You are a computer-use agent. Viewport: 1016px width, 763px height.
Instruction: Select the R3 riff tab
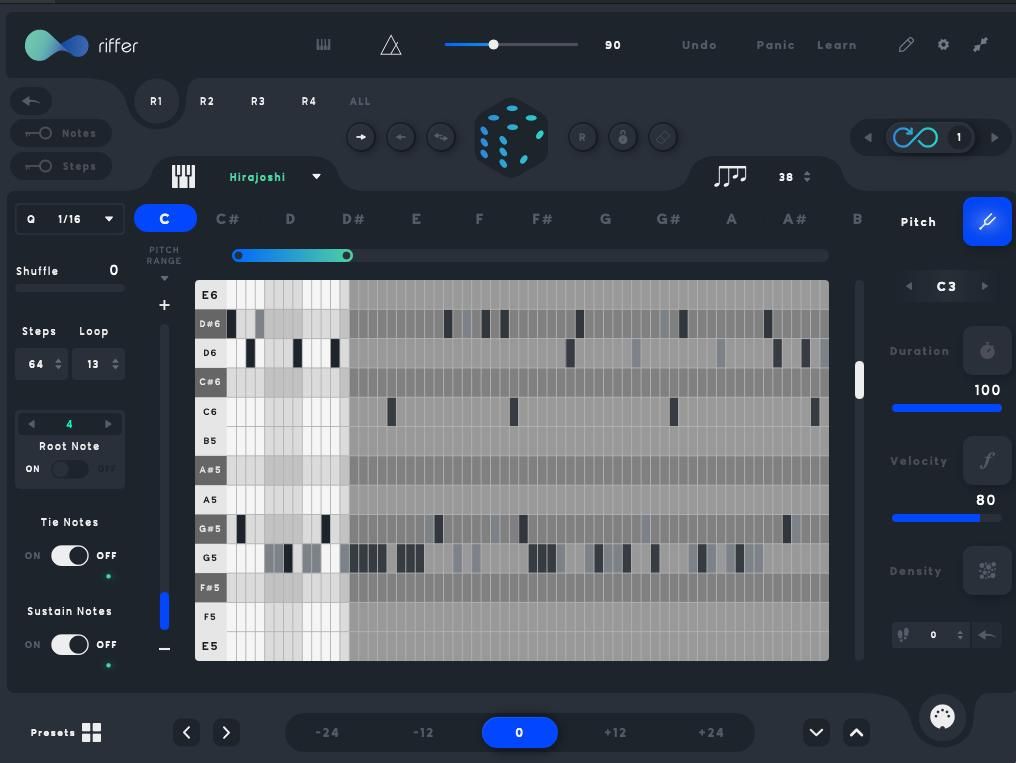coord(258,101)
